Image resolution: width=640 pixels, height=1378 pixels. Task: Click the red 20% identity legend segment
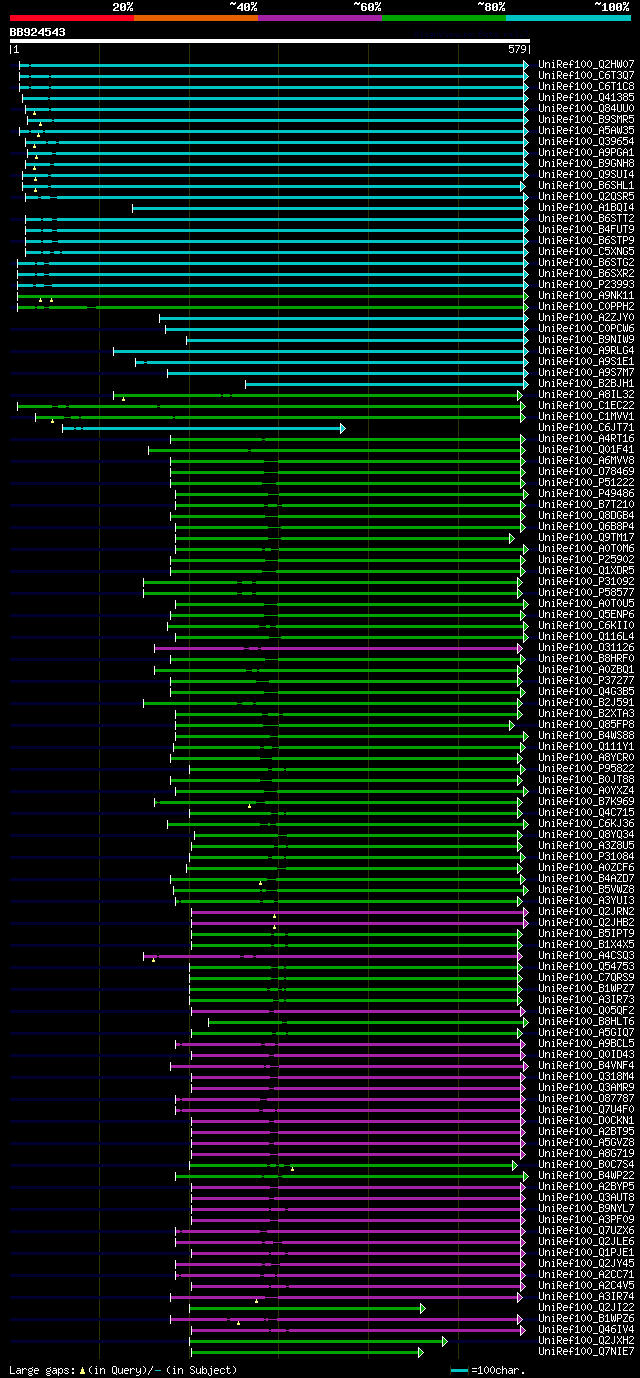point(72,18)
